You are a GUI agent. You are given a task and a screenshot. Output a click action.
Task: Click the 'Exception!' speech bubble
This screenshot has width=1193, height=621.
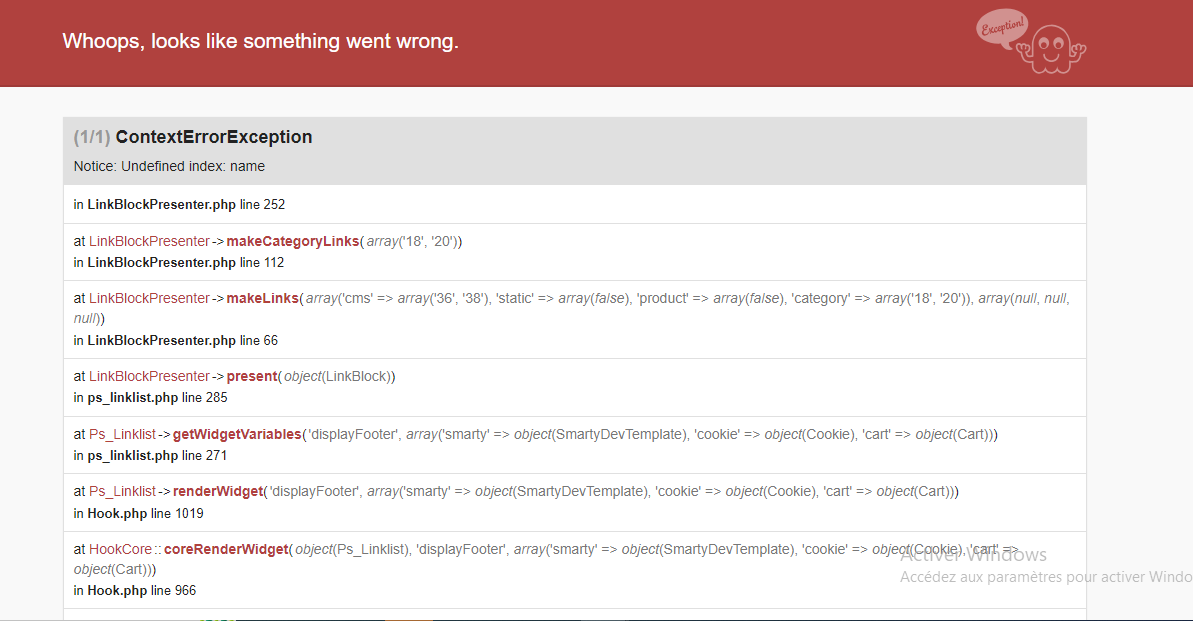click(x=1002, y=28)
